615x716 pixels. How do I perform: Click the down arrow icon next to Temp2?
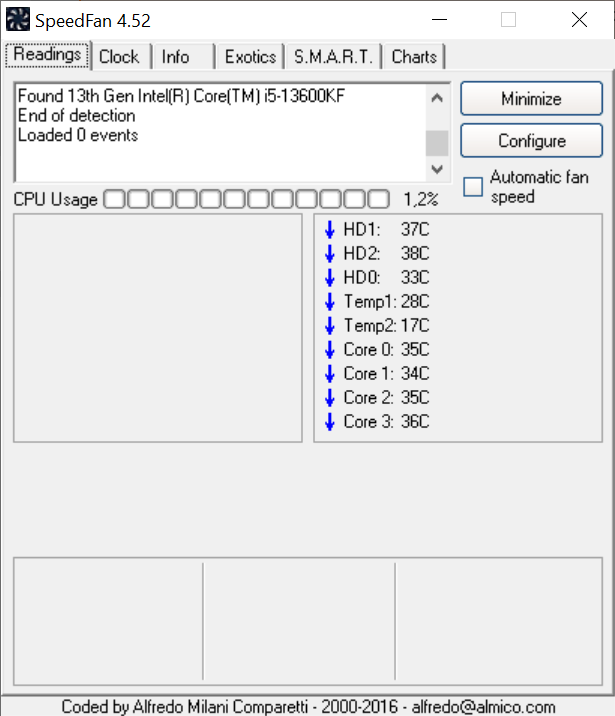(x=330, y=326)
